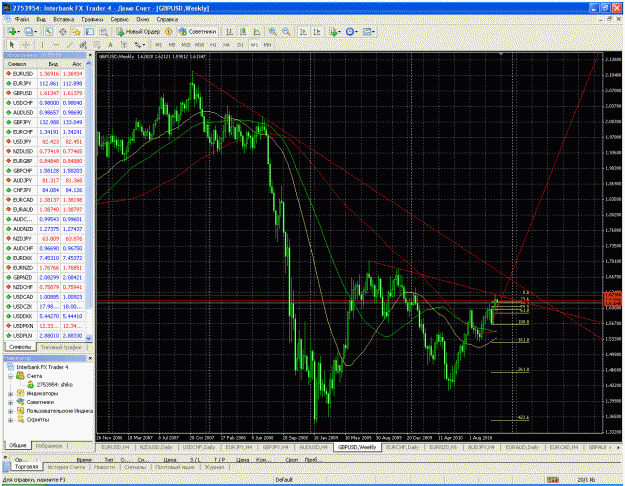Switch to MN monthly timeframe
This screenshot has height=486, width=625.
point(267,45)
